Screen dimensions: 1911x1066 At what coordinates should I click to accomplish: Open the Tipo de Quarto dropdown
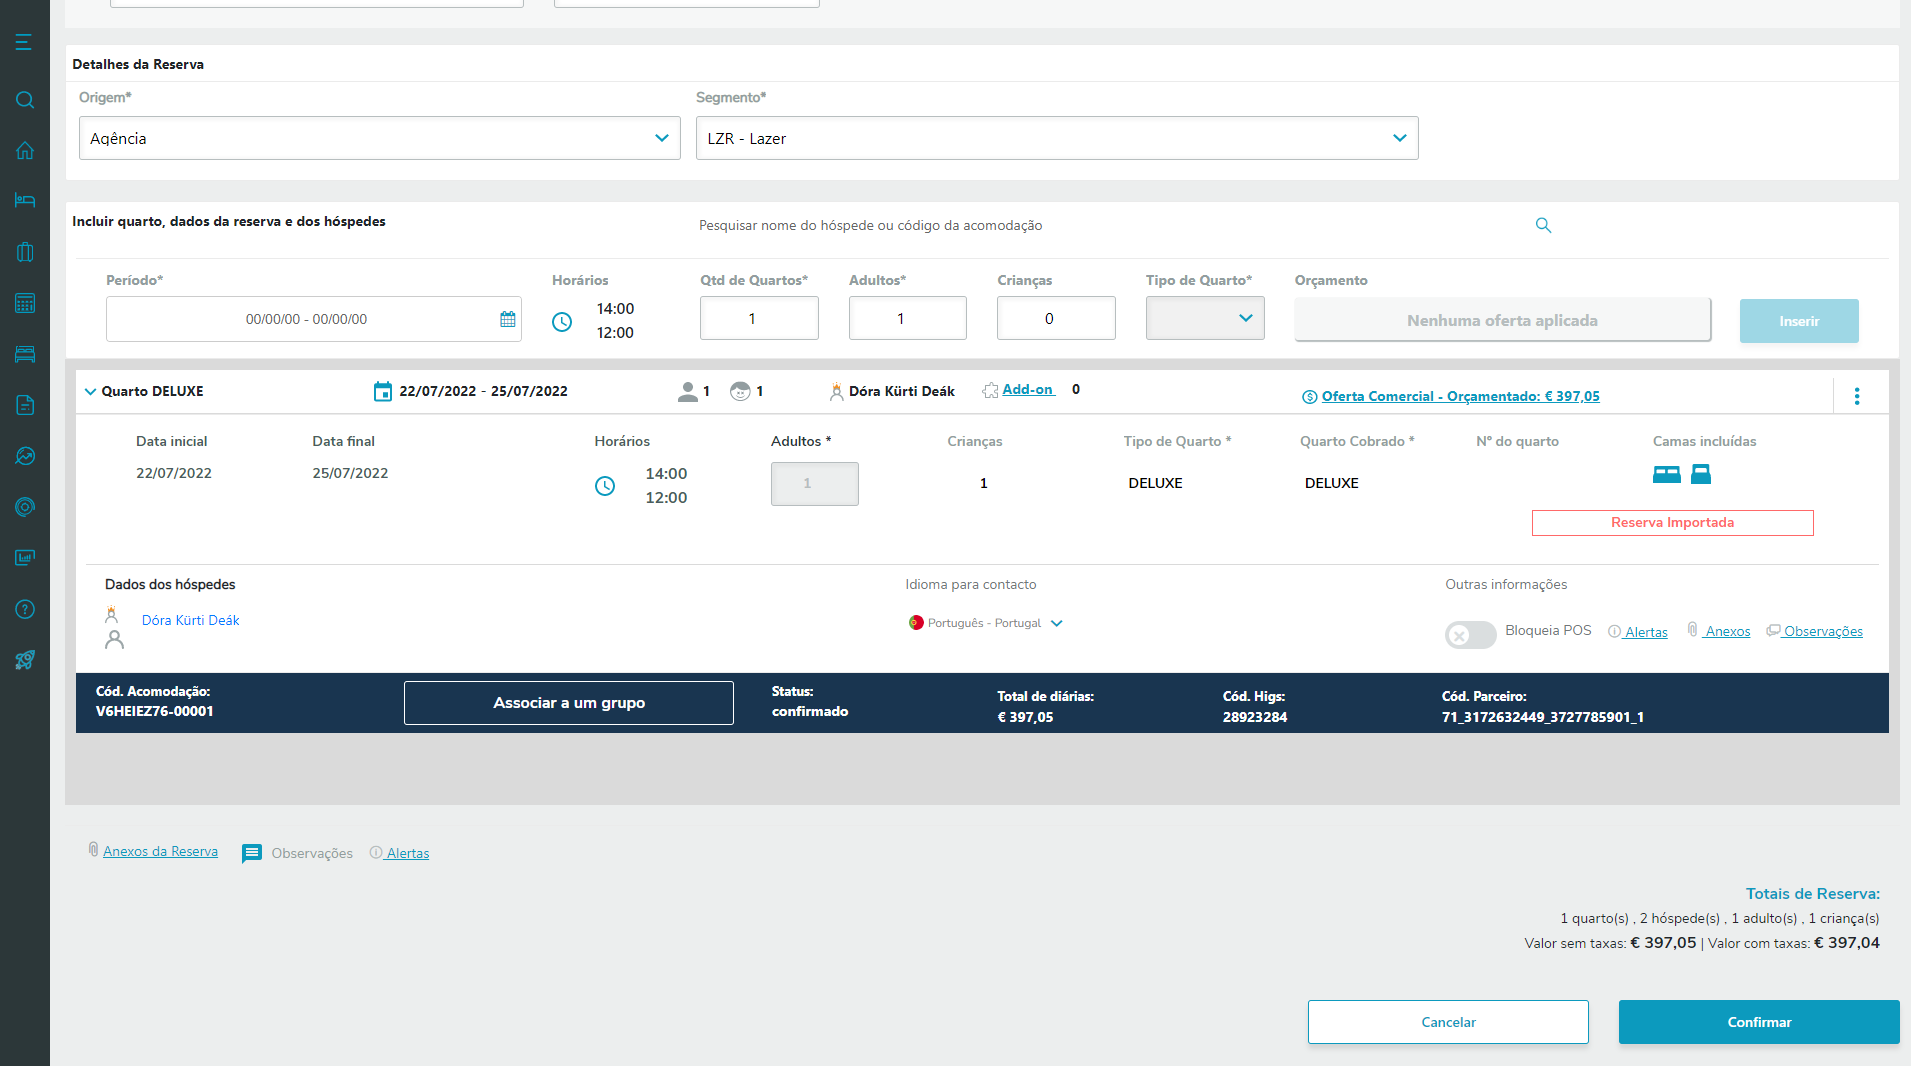(x=1204, y=318)
